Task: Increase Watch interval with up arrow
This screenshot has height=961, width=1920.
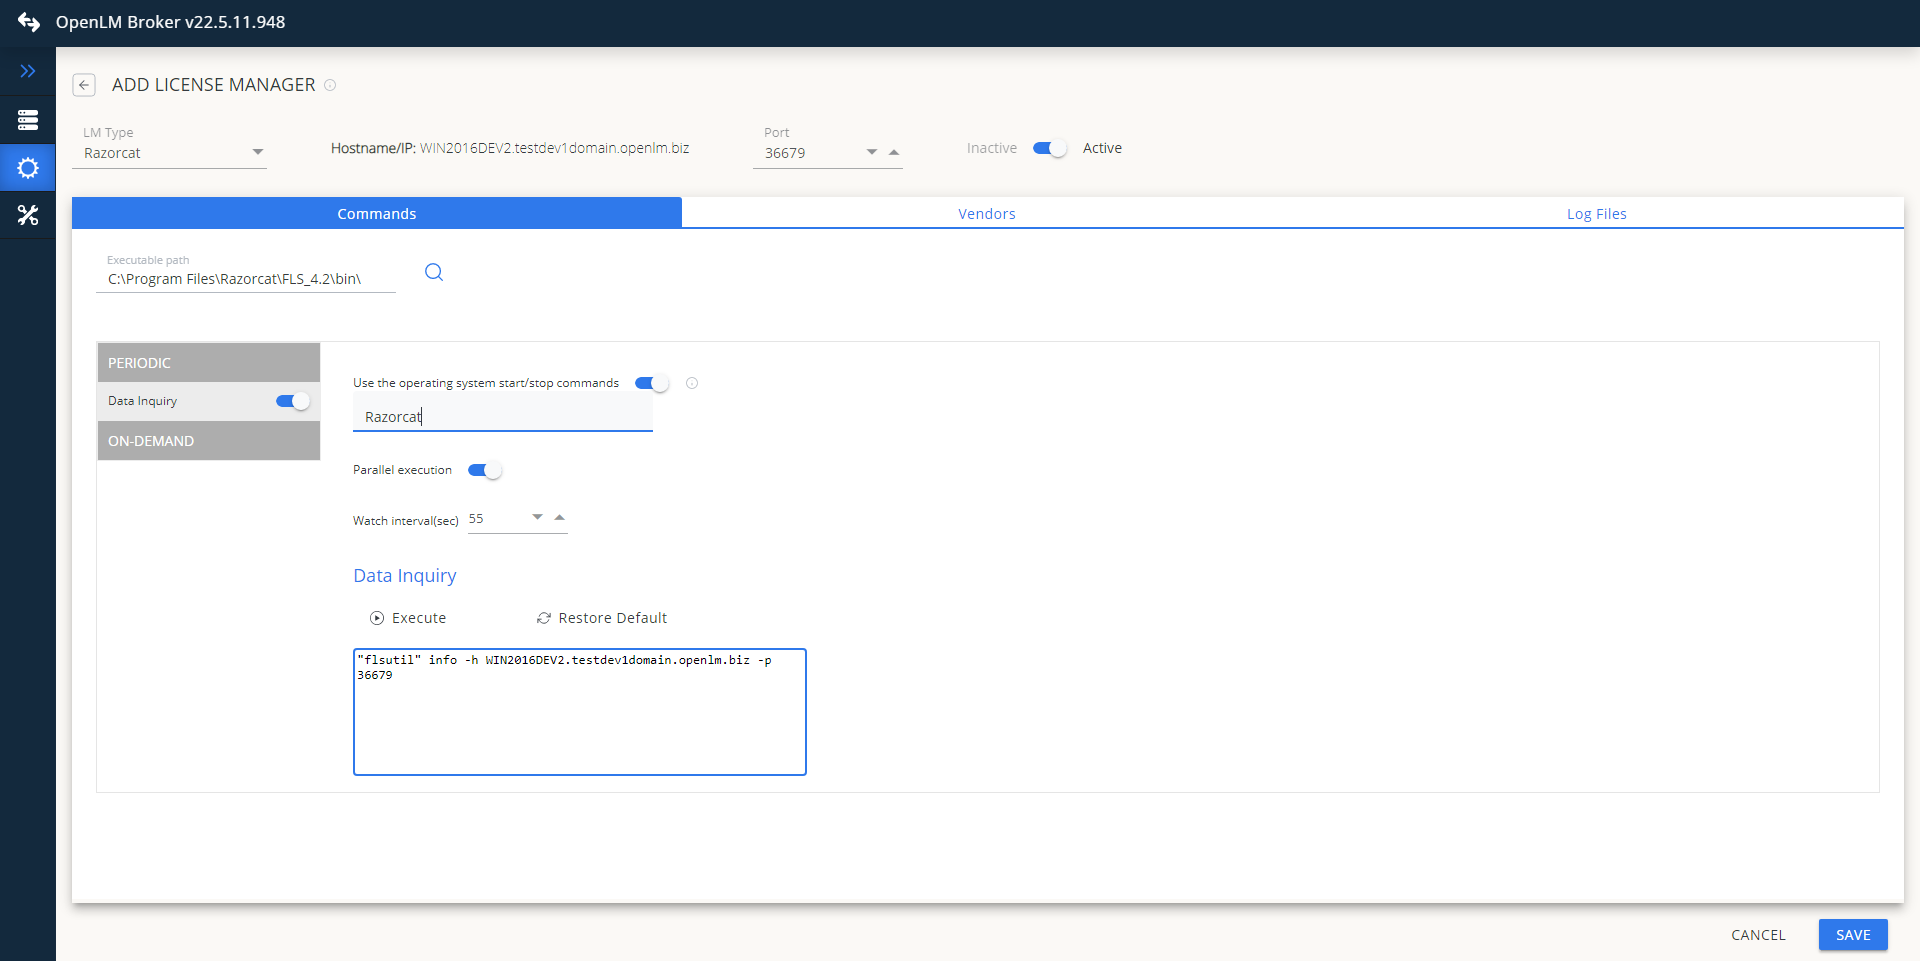Action: point(560,517)
